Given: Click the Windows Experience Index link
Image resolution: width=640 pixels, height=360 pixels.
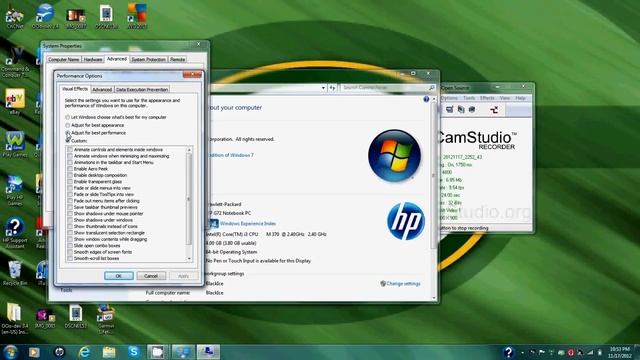Looking at the screenshot, I should coord(247,223).
